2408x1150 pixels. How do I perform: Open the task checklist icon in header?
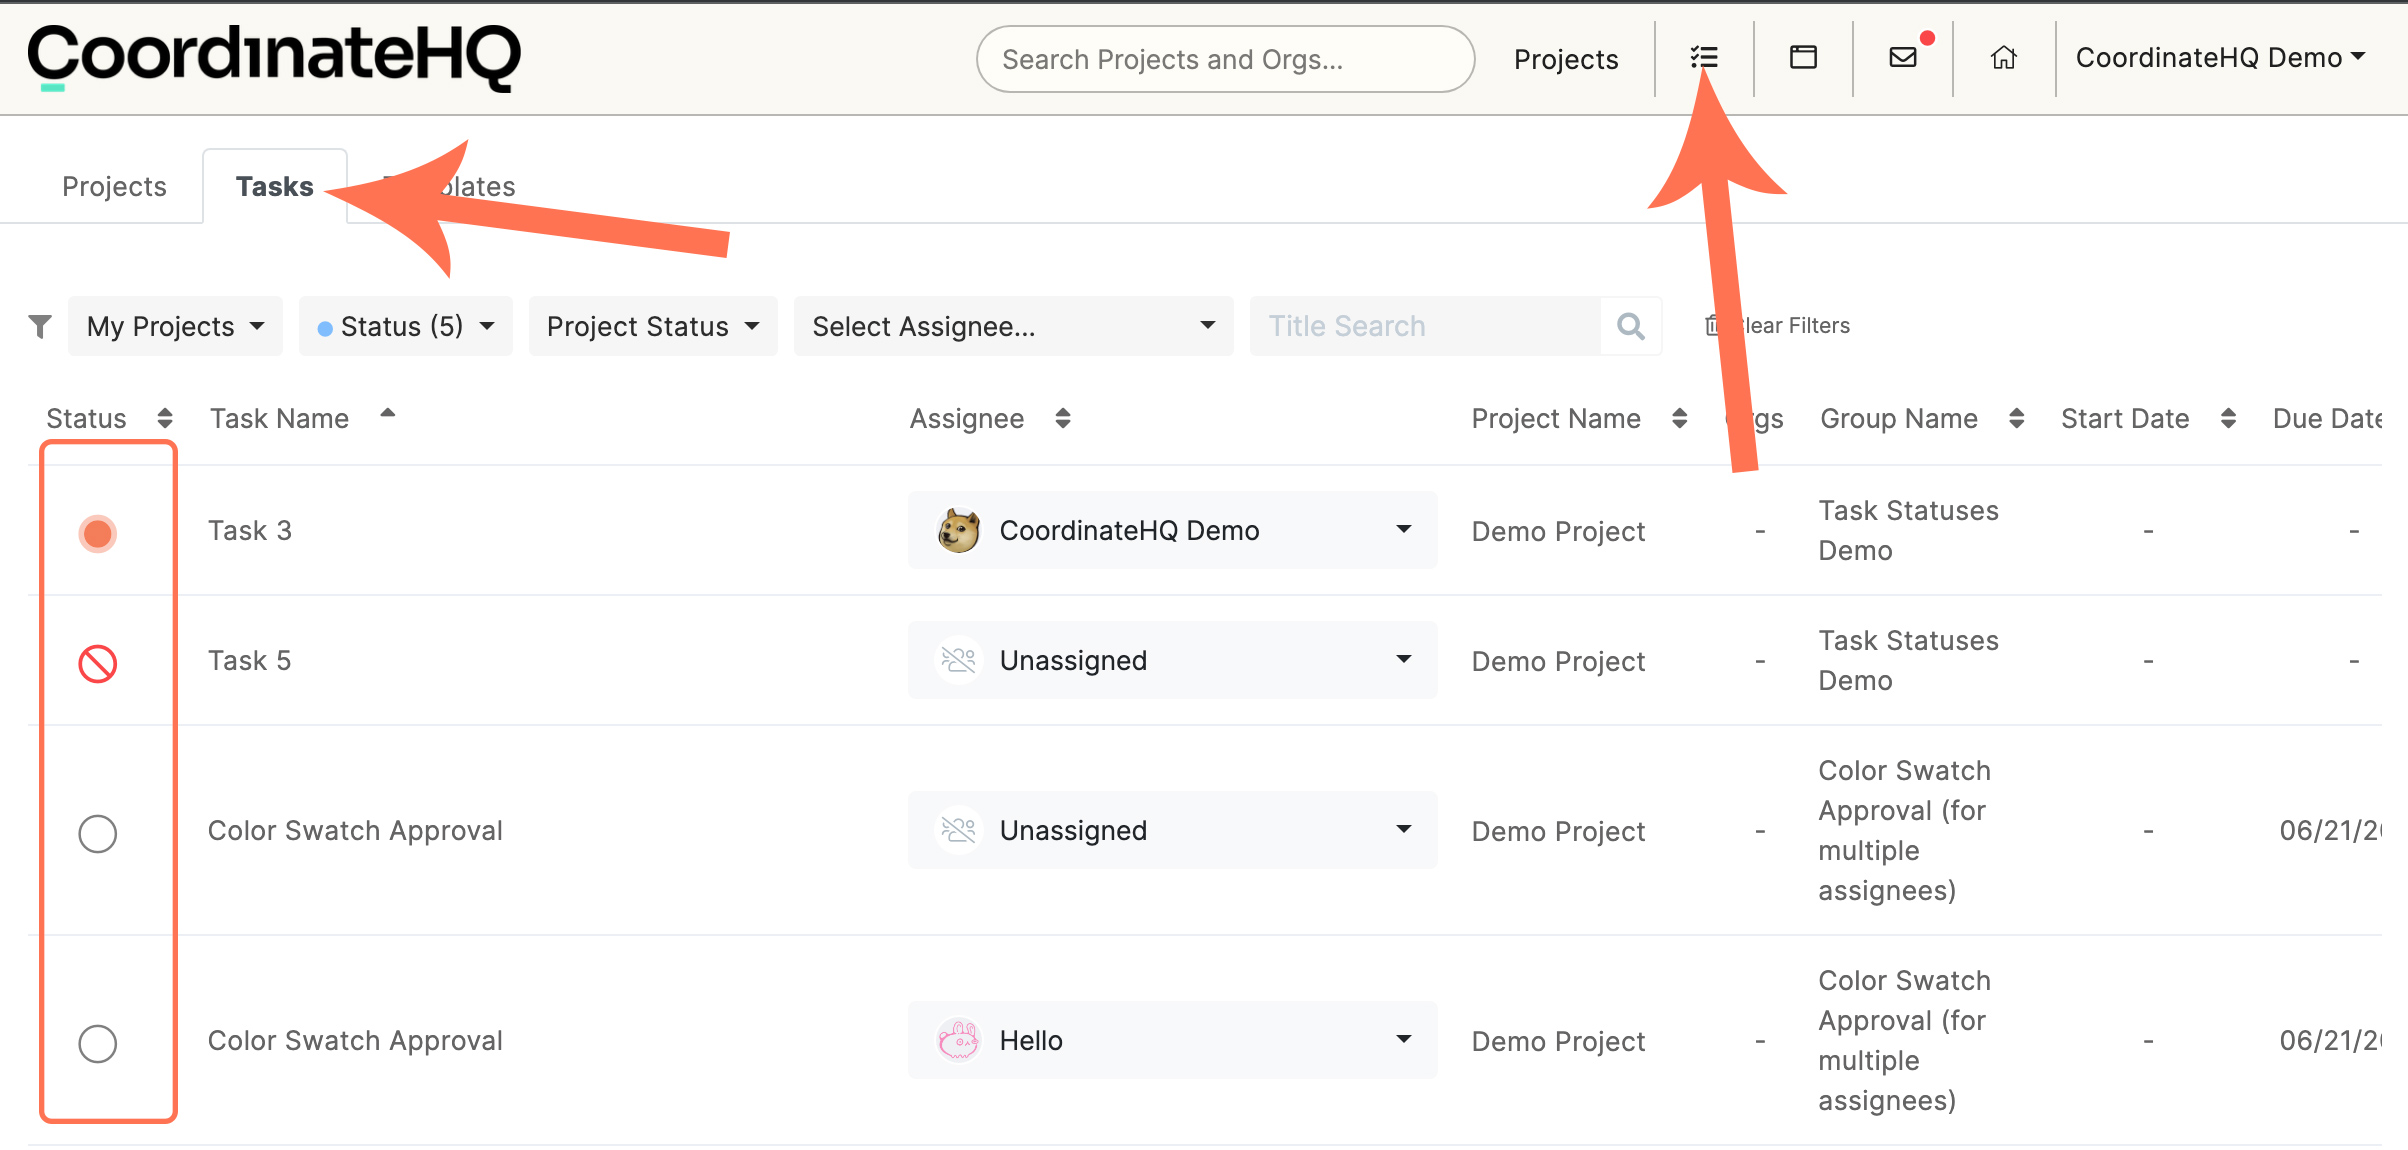(1704, 58)
